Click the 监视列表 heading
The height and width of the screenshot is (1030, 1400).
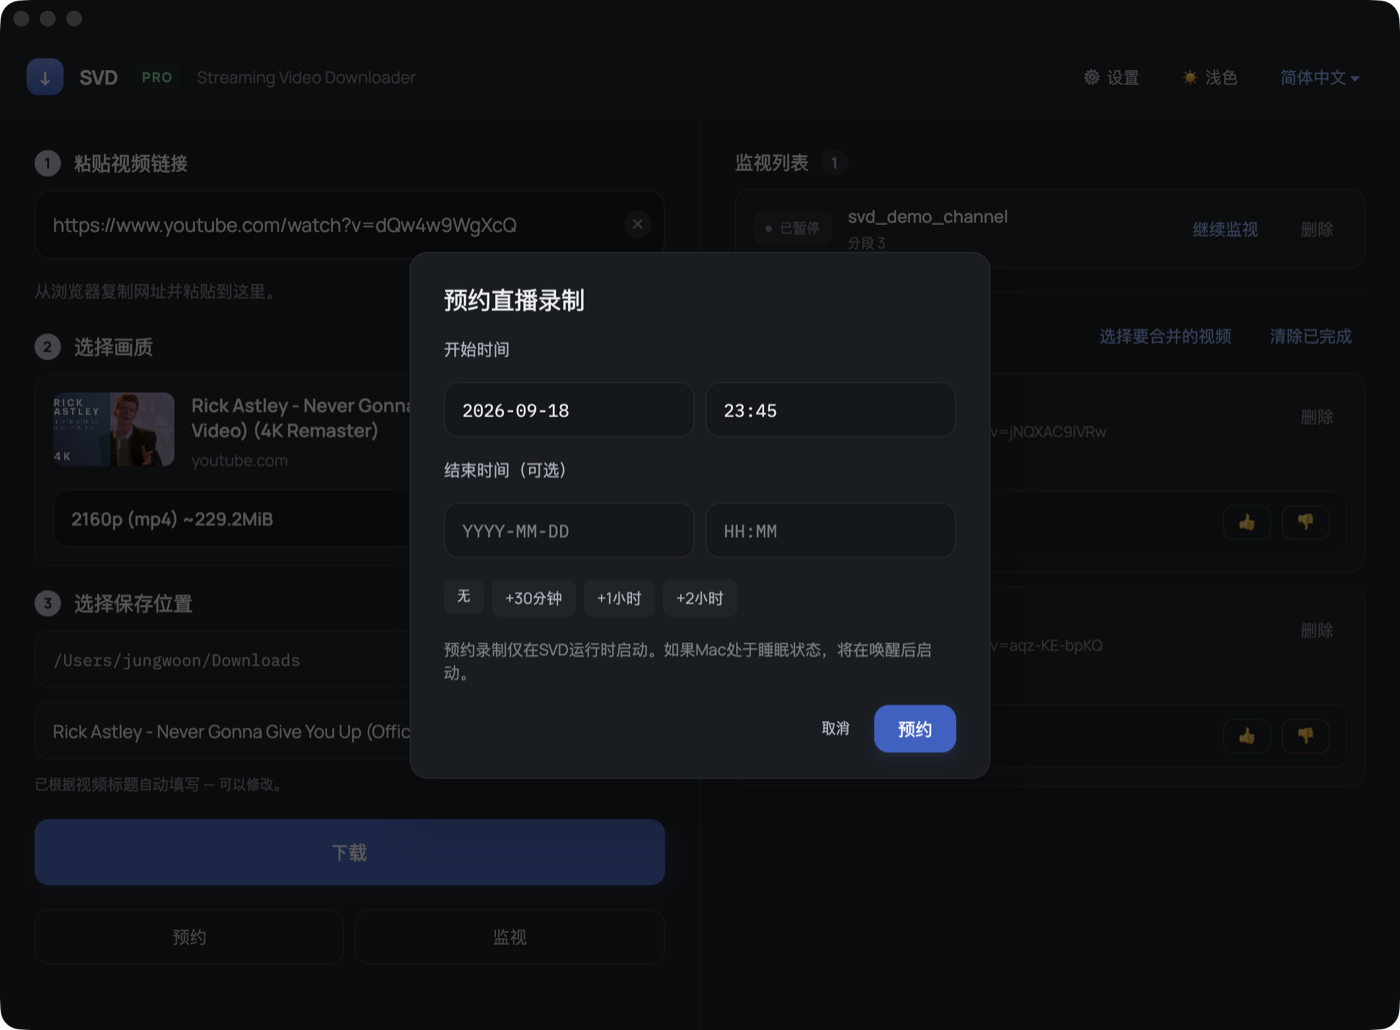pyautogui.click(x=772, y=162)
